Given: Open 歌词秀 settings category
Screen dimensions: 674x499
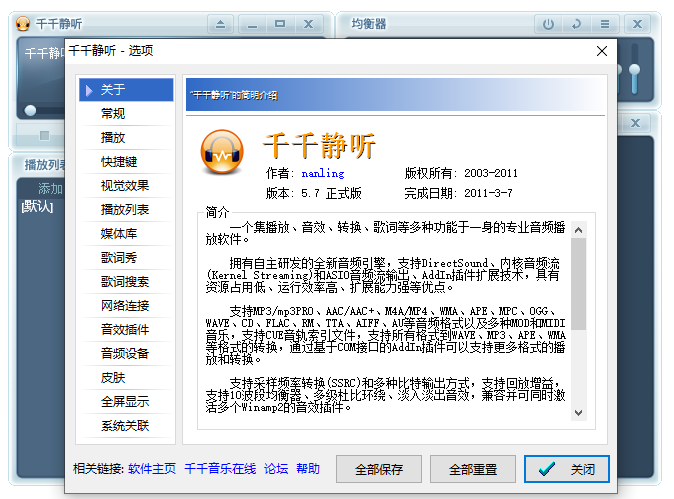Looking at the screenshot, I should coord(119,258).
